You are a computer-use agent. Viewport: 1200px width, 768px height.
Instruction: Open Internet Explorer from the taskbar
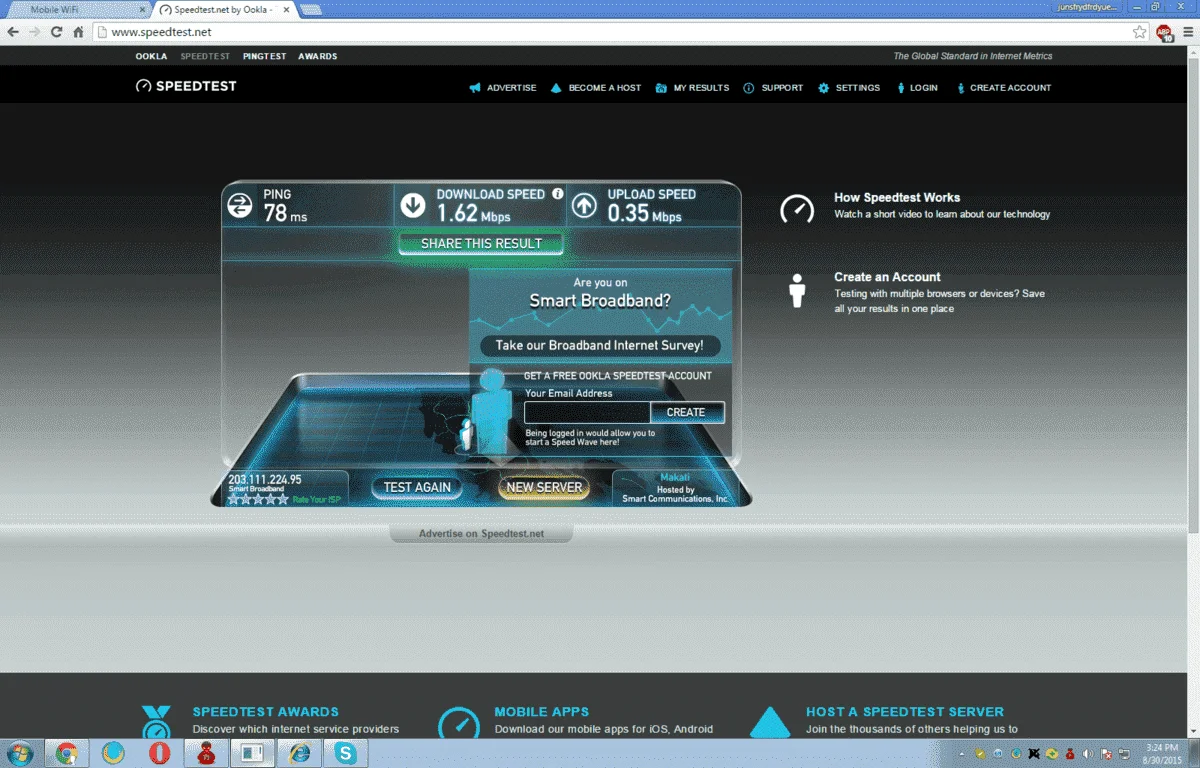pyautogui.click(x=299, y=753)
